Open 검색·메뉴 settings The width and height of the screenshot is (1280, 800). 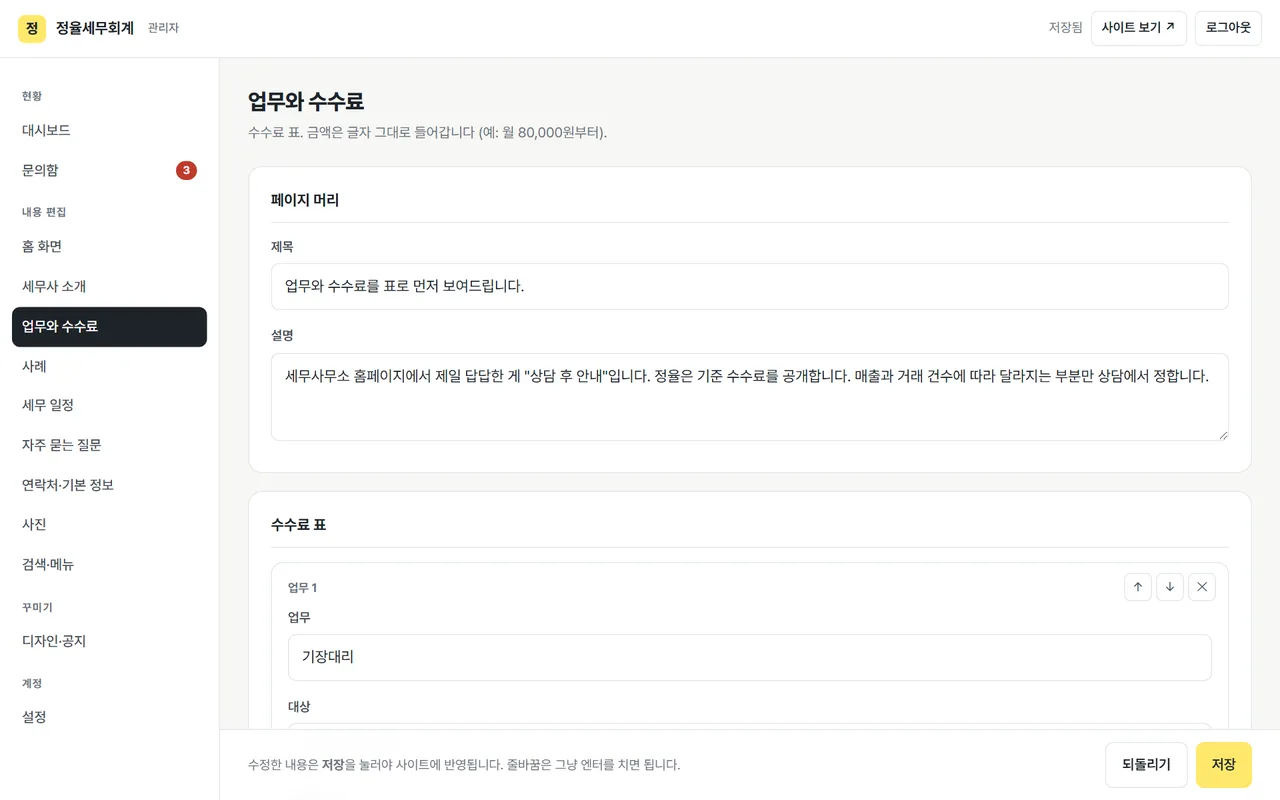click(109, 564)
